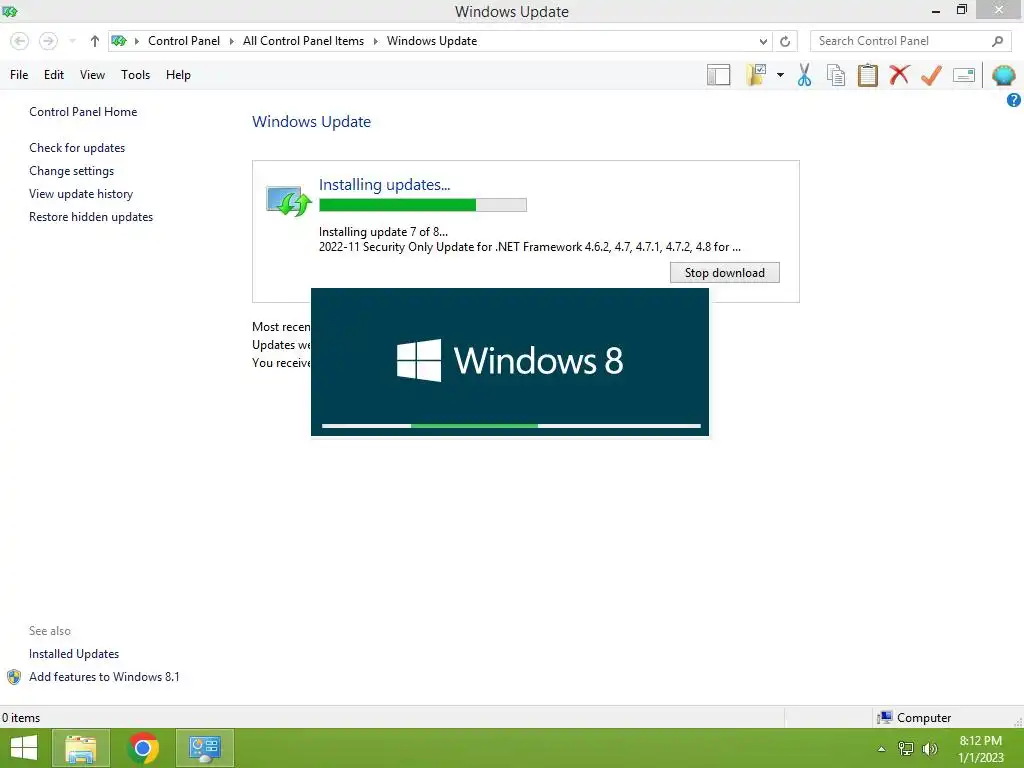Screen dimensions: 1024x768
Task: Click the Windows Update icon in address bar
Action: 118,41
